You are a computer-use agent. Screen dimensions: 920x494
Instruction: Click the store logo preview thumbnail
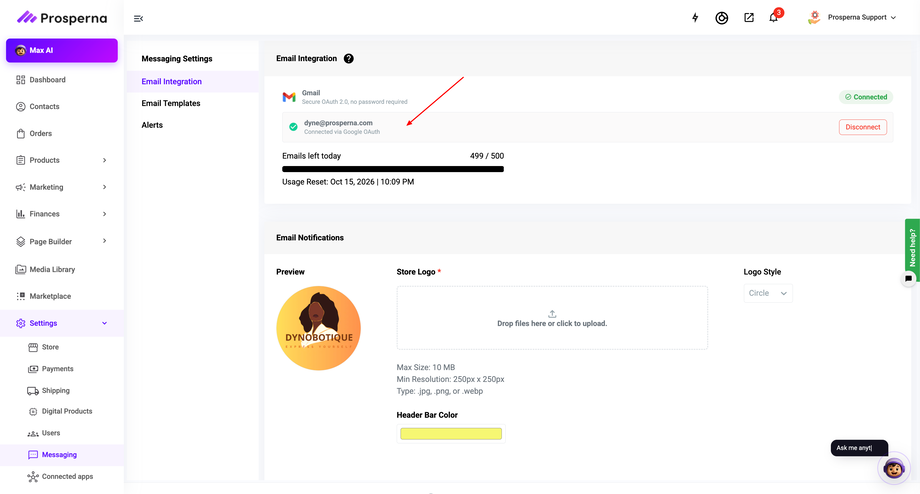click(x=319, y=328)
